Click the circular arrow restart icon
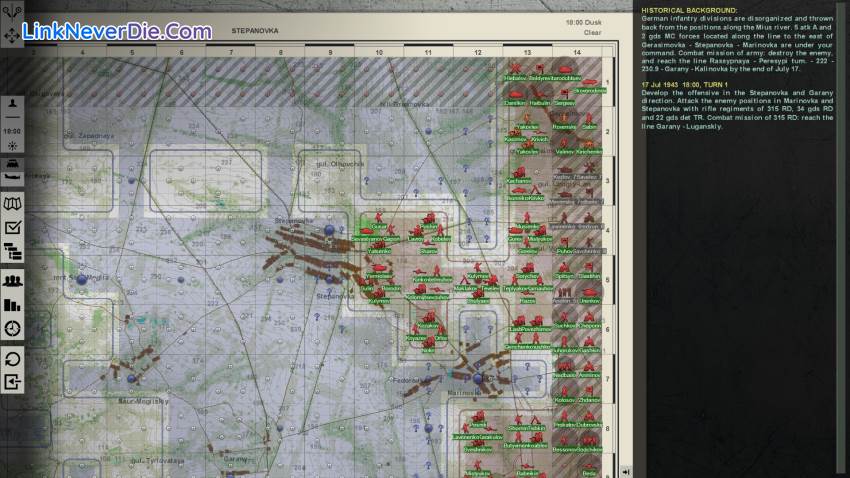The image size is (850, 478). pyautogui.click(x=12, y=359)
